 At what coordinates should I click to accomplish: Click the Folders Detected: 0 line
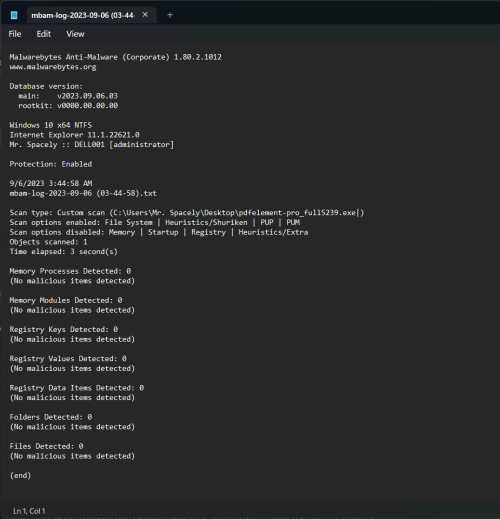tap(51, 417)
